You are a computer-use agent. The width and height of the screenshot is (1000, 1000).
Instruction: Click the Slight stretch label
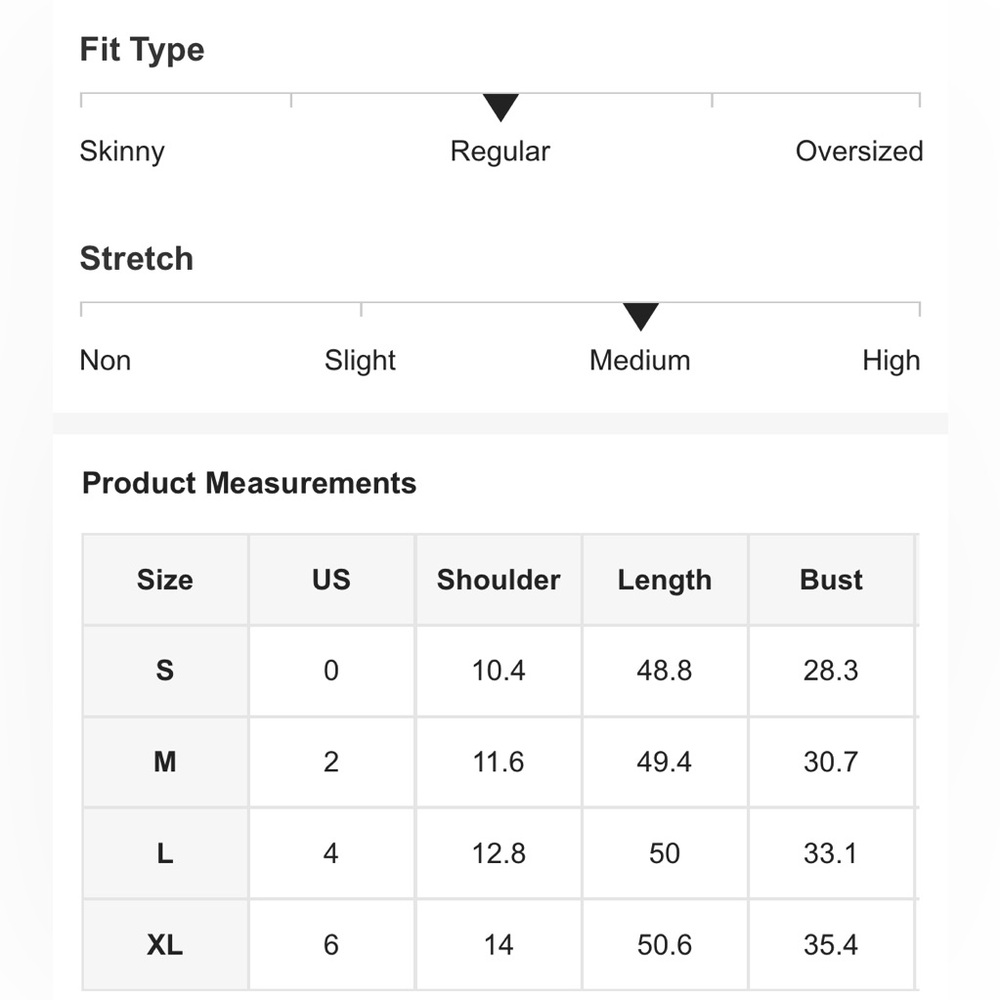[x=360, y=361]
